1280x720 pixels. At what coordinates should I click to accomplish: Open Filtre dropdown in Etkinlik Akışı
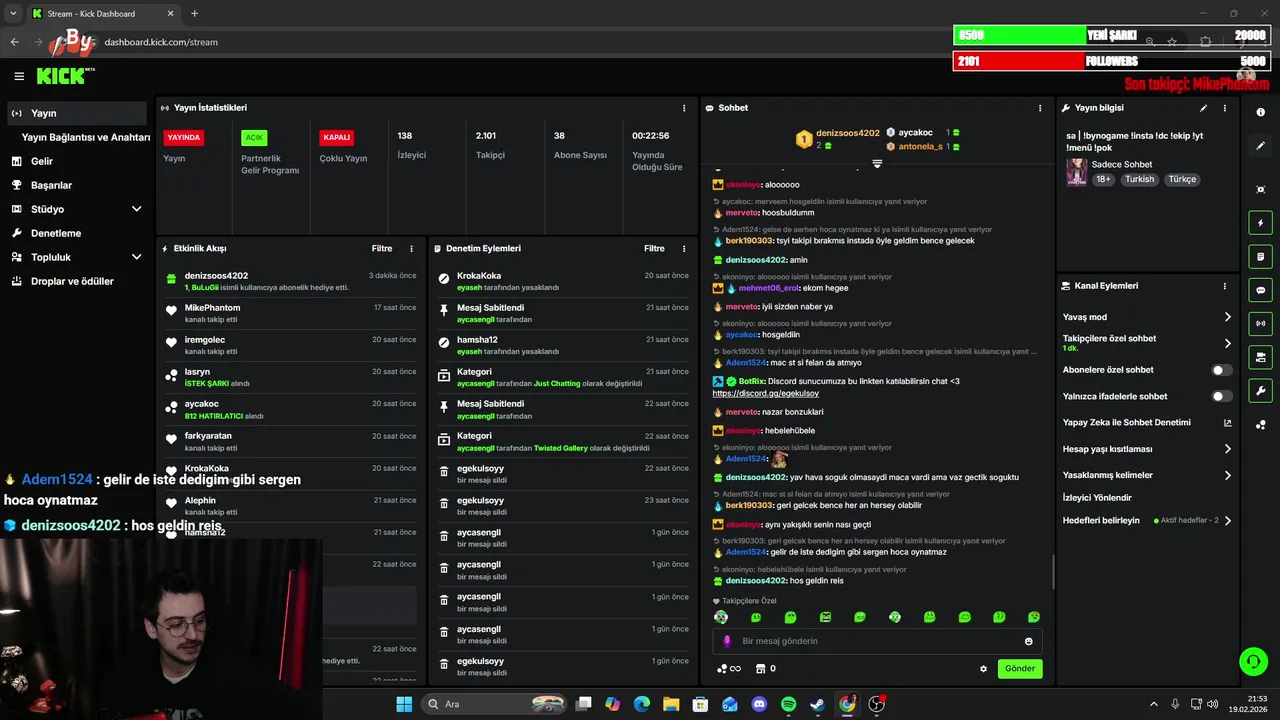(x=382, y=248)
